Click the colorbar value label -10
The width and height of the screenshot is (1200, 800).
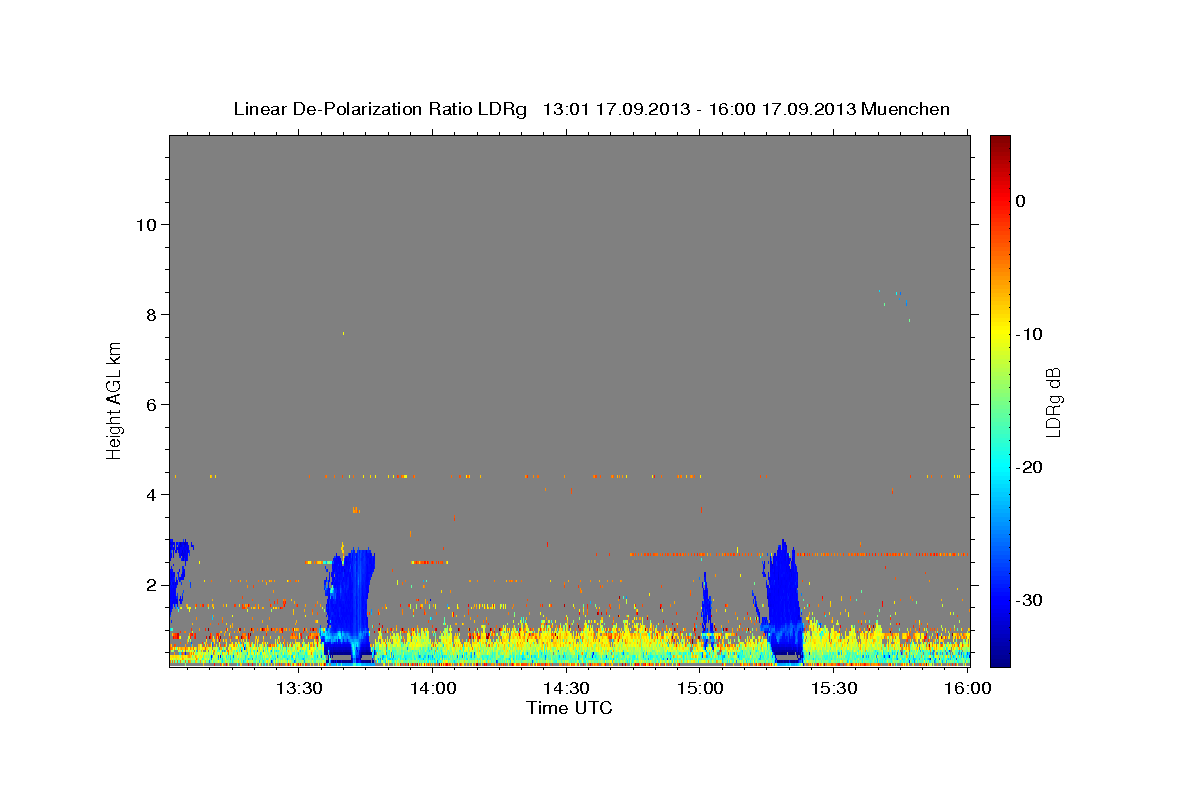1029,334
